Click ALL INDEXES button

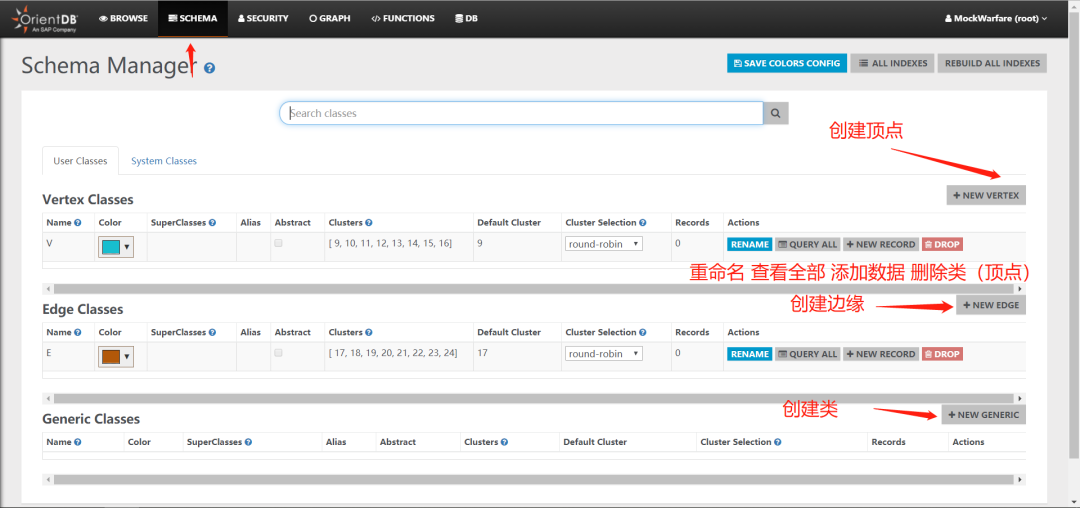(893, 63)
